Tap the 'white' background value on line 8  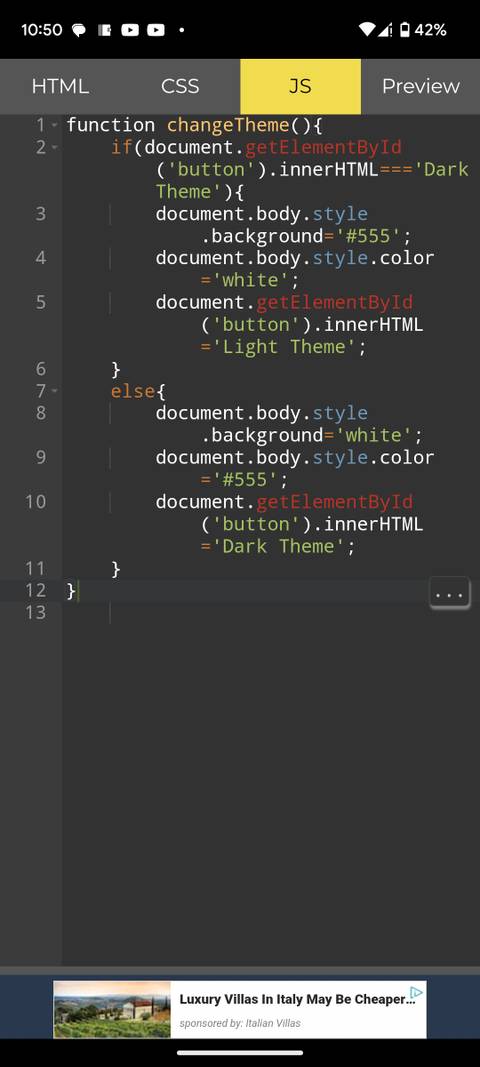click(373, 436)
